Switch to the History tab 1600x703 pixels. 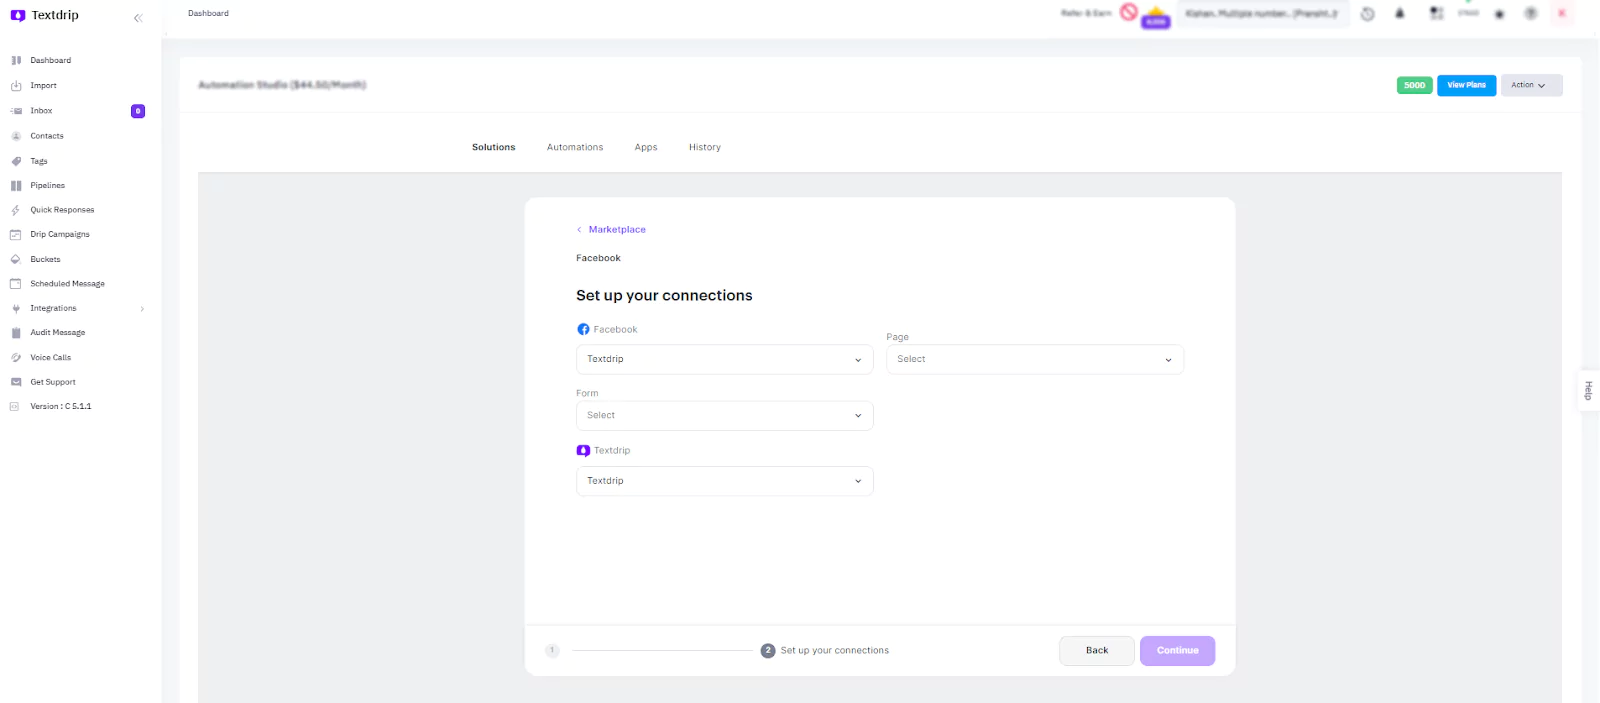pyautogui.click(x=704, y=147)
